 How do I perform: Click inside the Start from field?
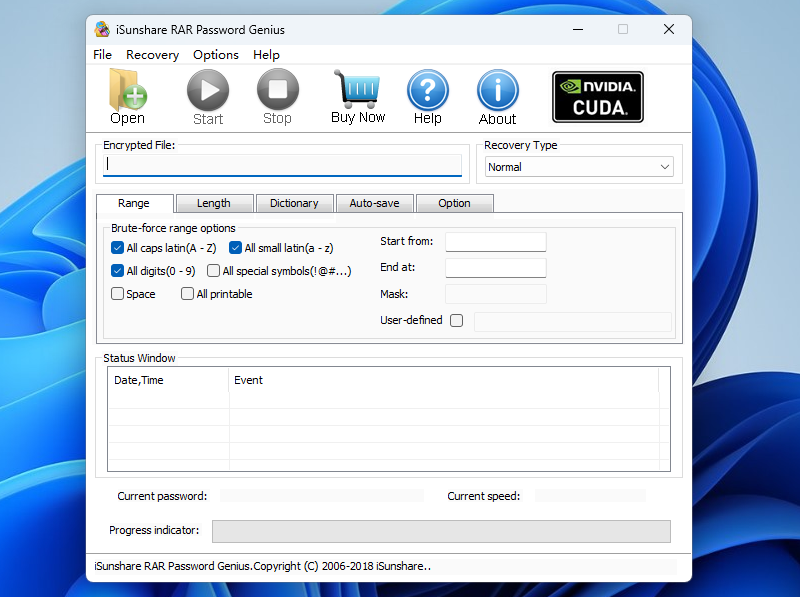tap(496, 241)
